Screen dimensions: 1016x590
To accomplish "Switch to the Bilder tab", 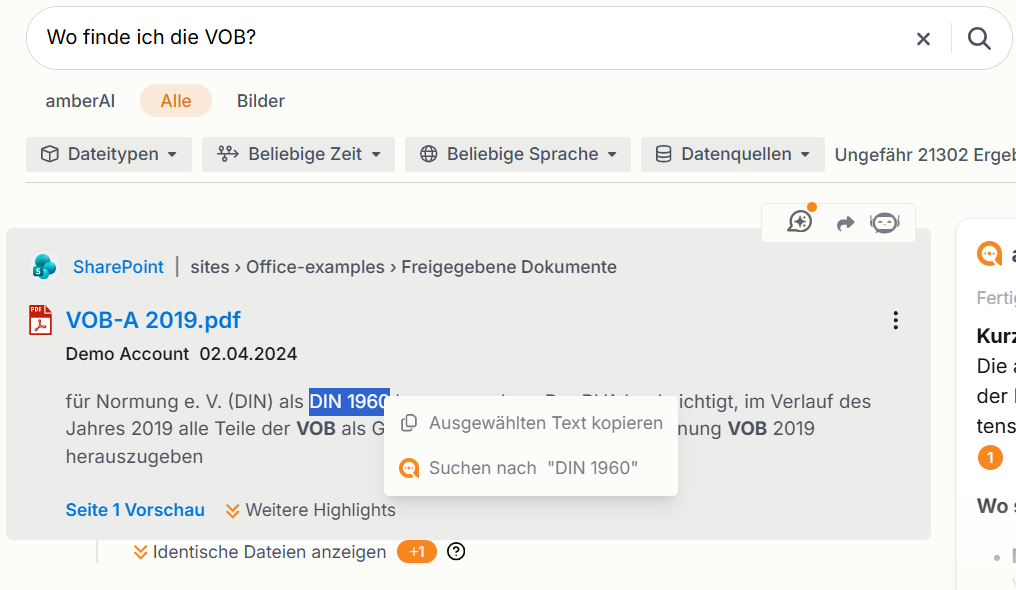I will point(260,101).
